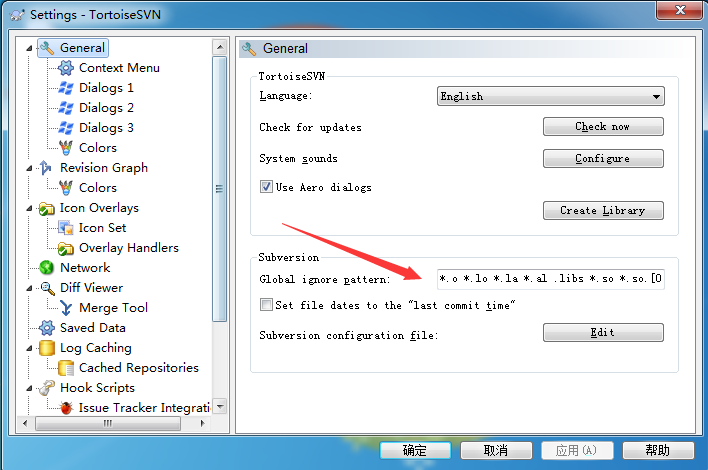Viewport: 708px width, 470px height.
Task: Open Dialogs 1 settings page
Action: (106, 88)
